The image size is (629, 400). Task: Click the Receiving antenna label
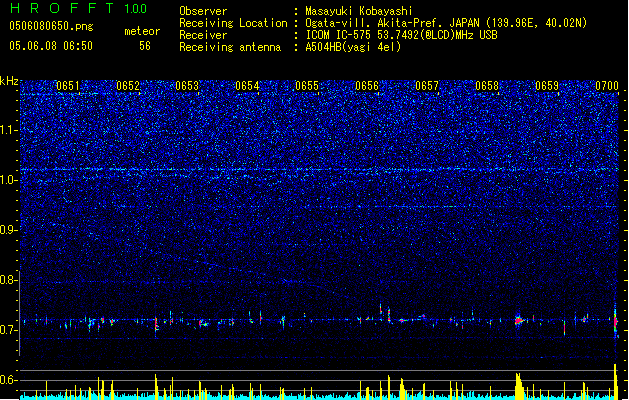[230, 47]
